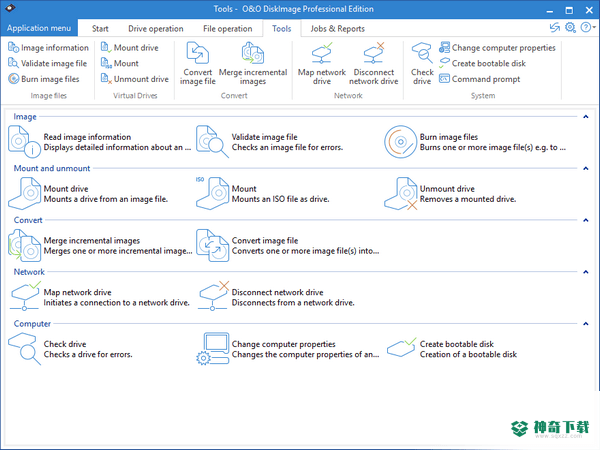Click the settings gear icon in title area
This screenshot has height=450, width=600.
[570, 28]
